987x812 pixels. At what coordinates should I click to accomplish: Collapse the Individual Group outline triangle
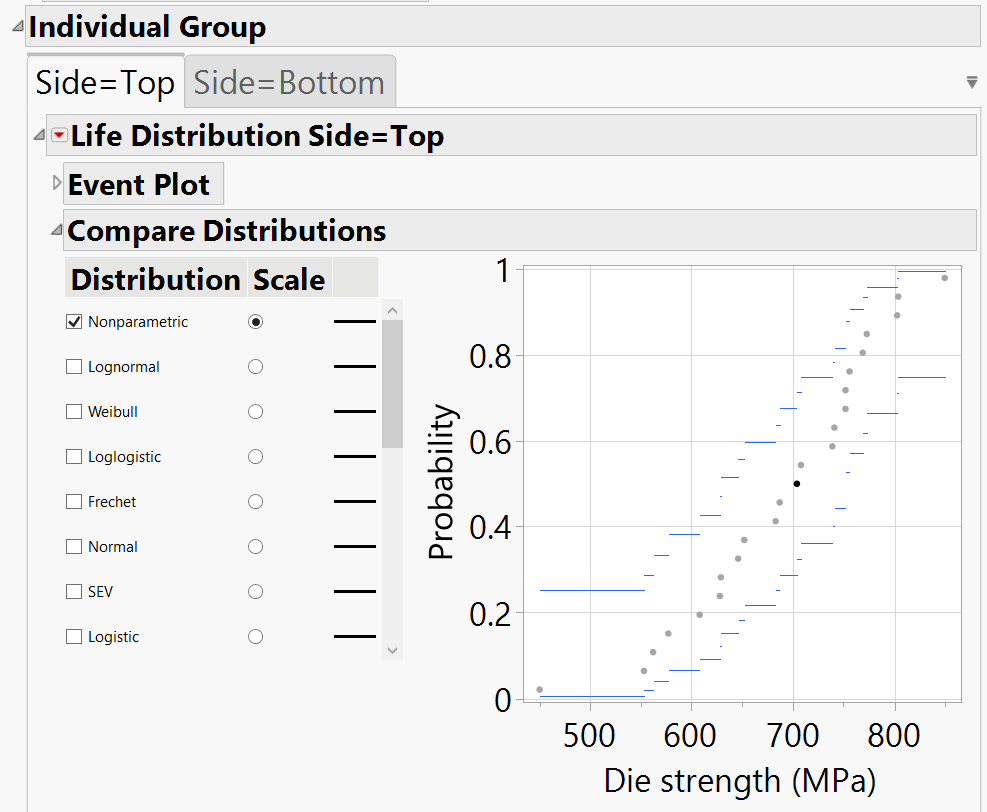coord(16,27)
